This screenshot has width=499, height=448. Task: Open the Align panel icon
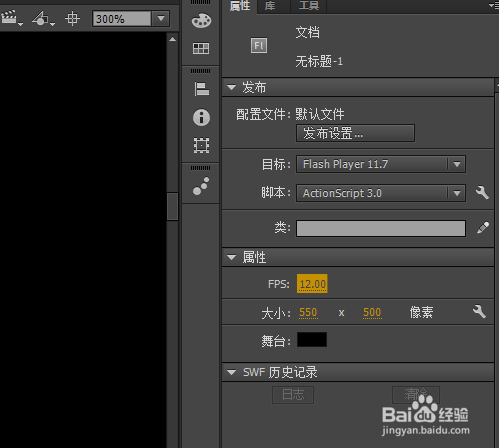(201, 89)
